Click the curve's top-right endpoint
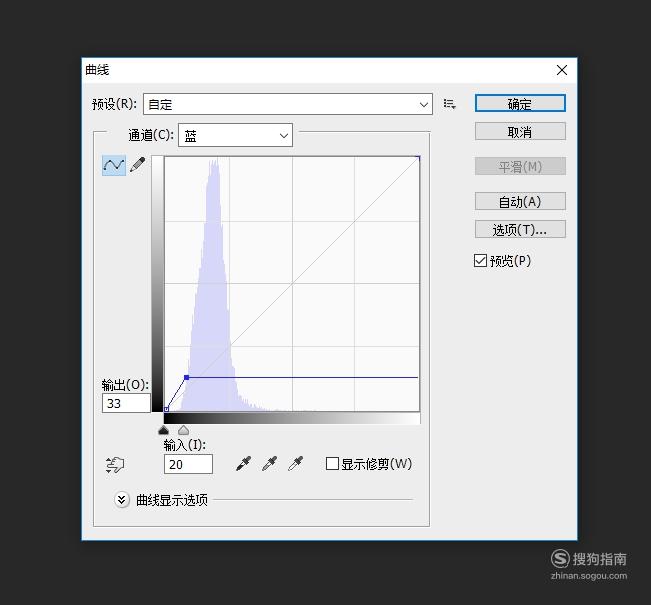This screenshot has height=605, width=651. (x=418, y=157)
